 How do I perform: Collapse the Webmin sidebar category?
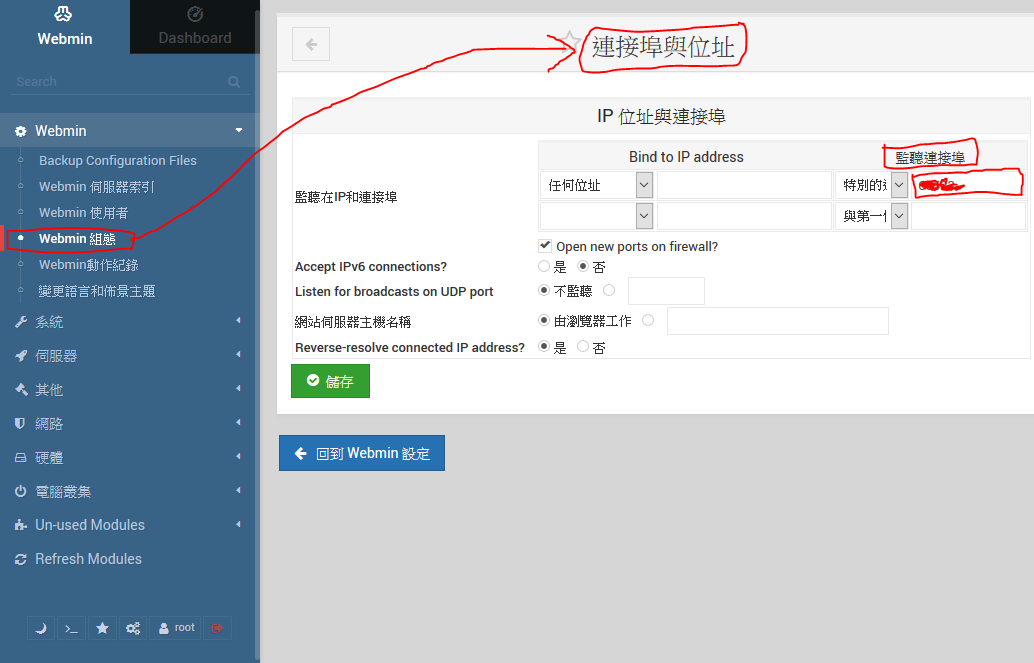point(130,131)
